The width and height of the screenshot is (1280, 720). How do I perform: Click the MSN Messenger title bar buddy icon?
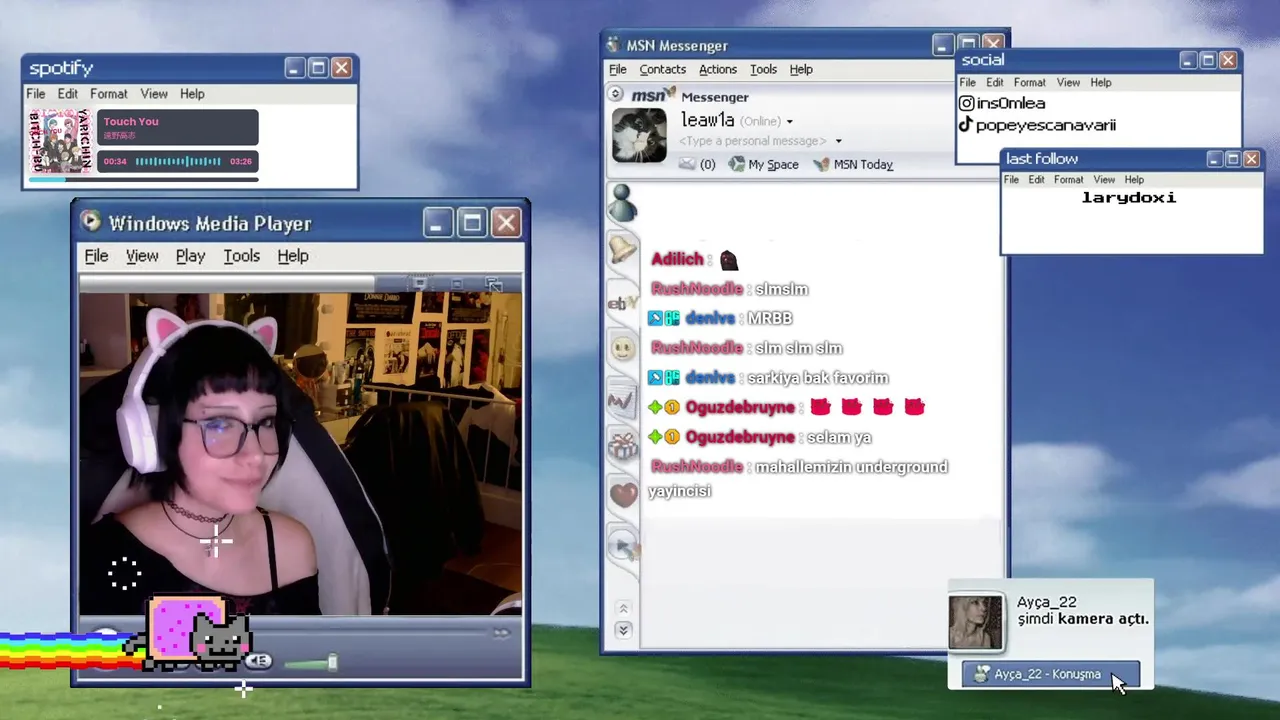click(x=614, y=45)
